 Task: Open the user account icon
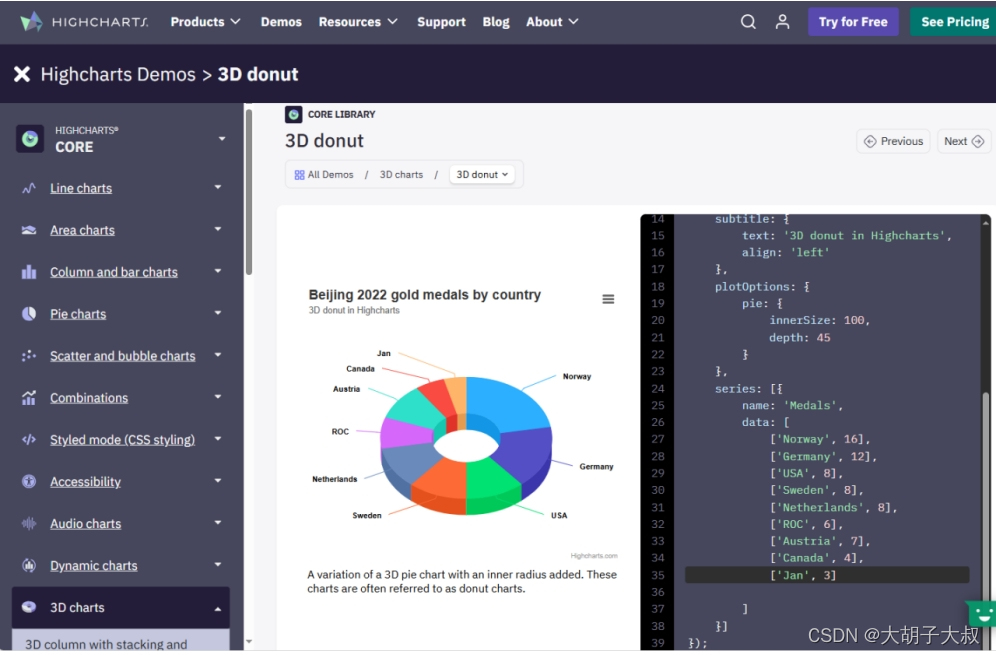tap(783, 22)
